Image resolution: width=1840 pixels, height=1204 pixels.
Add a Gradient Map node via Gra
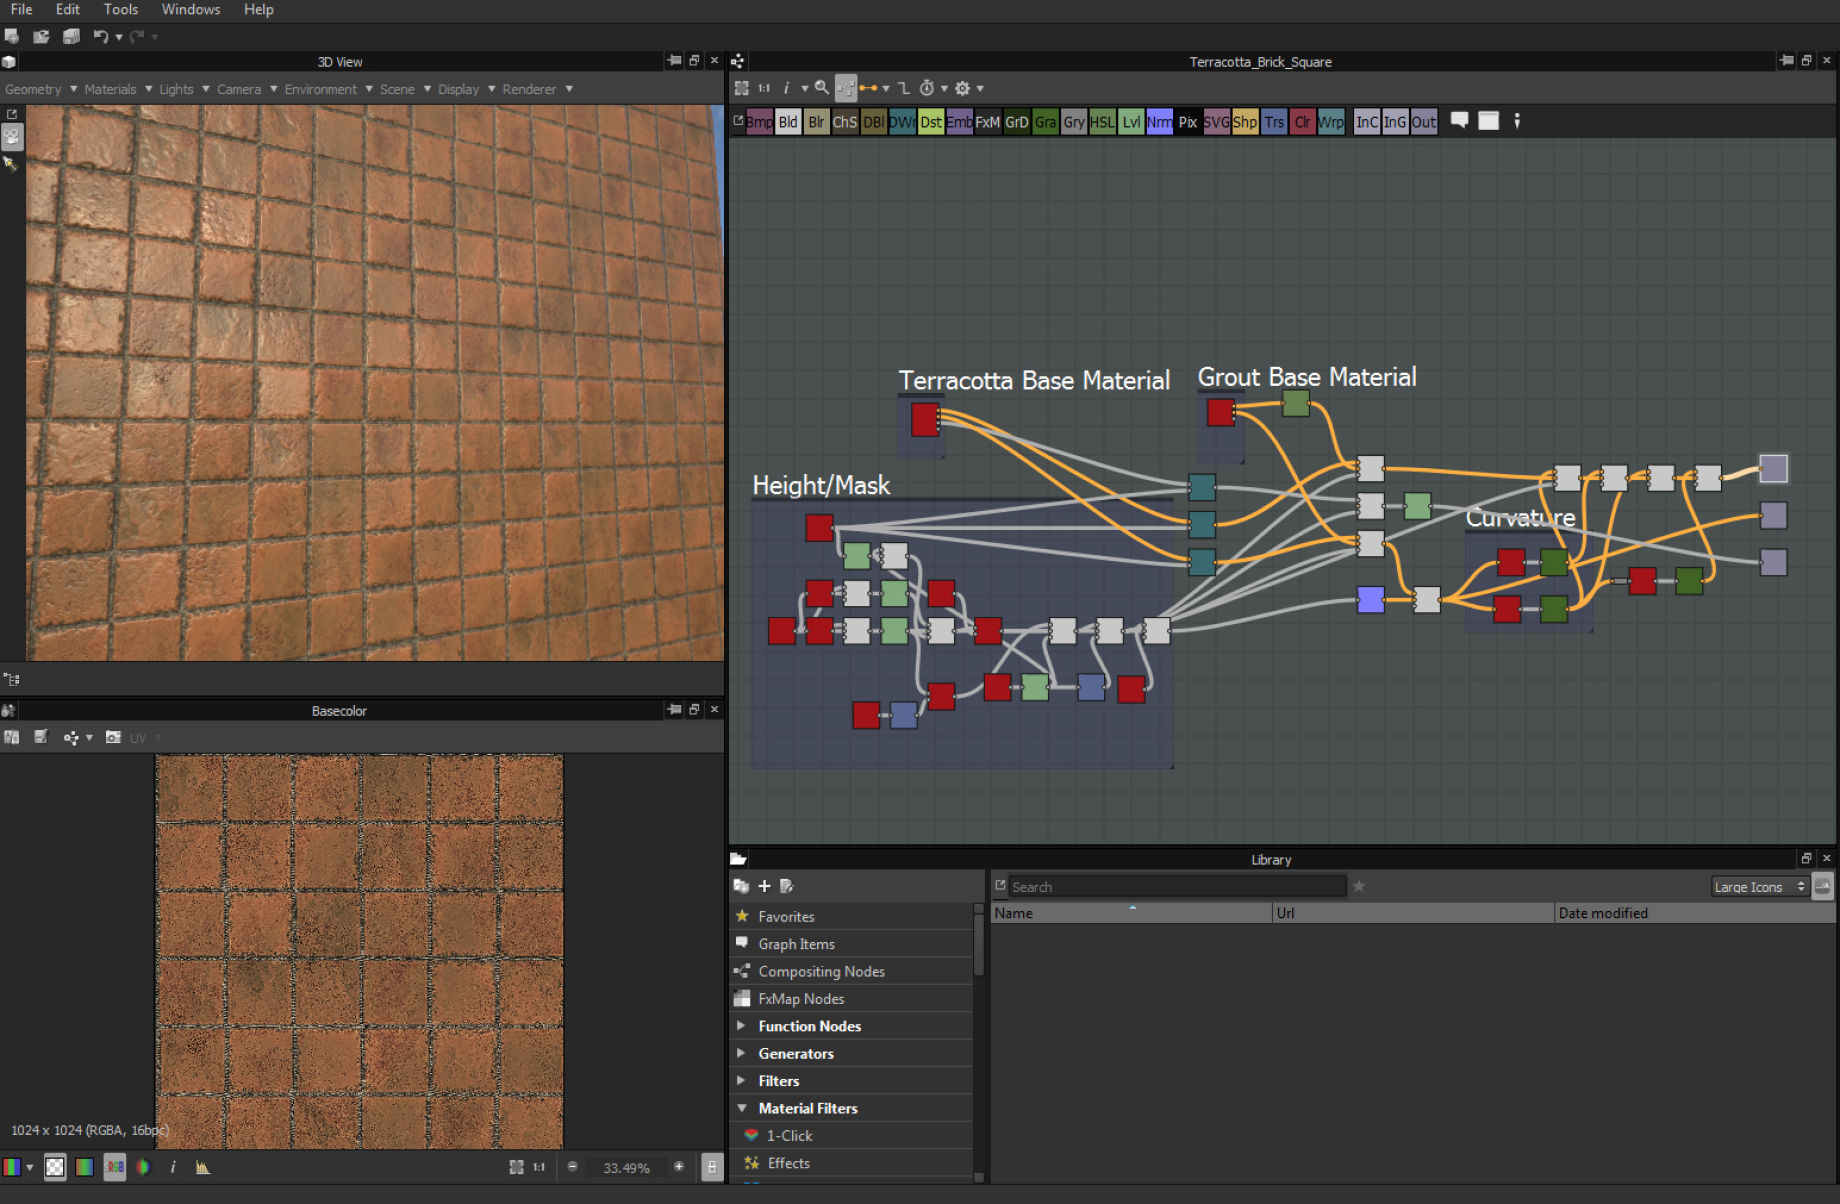click(x=1045, y=122)
